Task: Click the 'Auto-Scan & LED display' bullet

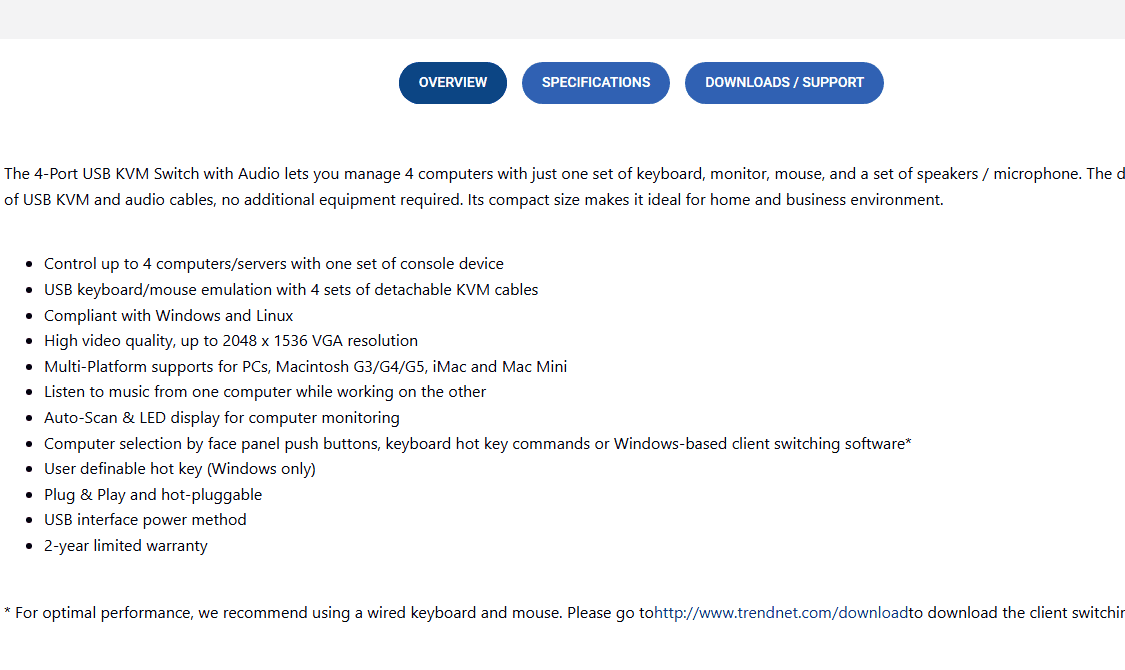Action: point(221,418)
